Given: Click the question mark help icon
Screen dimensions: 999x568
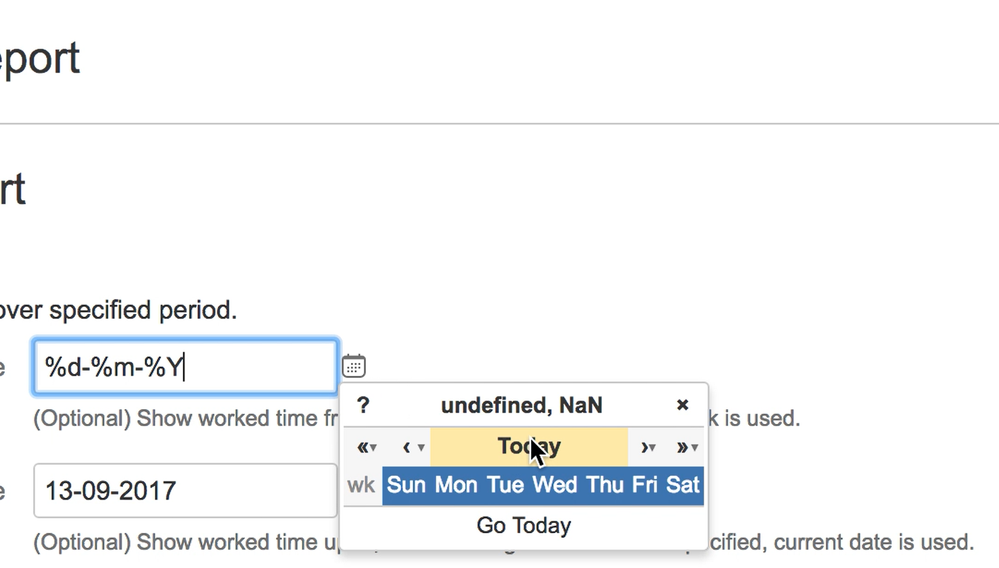Looking at the screenshot, I should [x=363, y=405].
